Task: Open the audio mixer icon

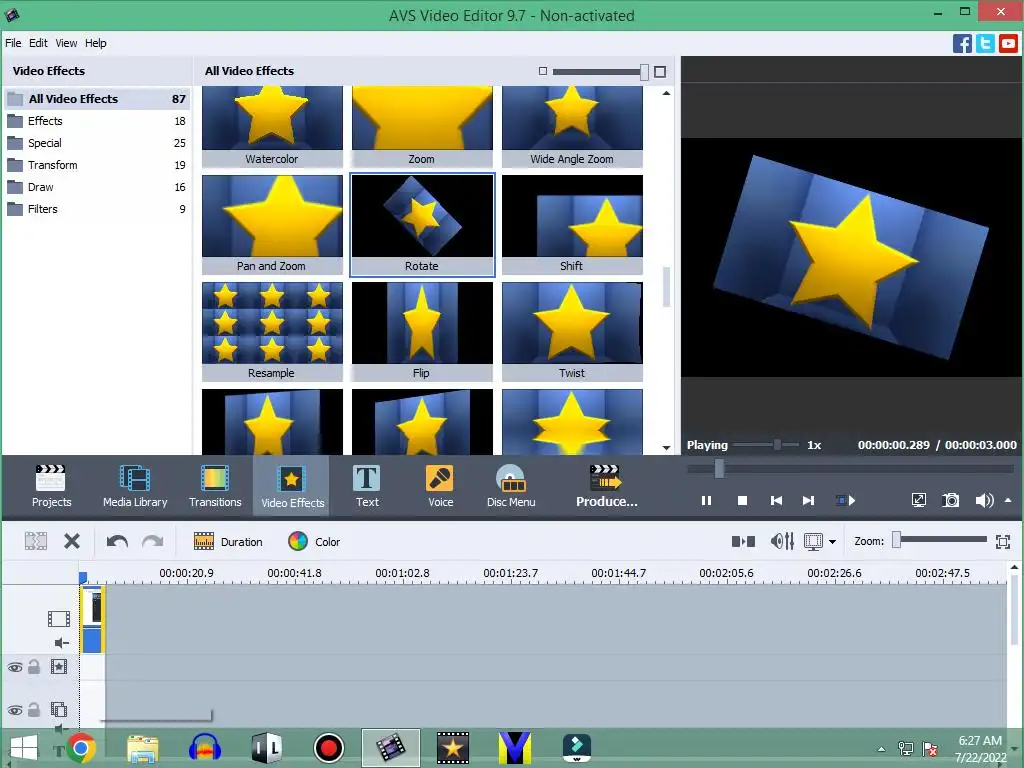Action: tap(782, 541)
